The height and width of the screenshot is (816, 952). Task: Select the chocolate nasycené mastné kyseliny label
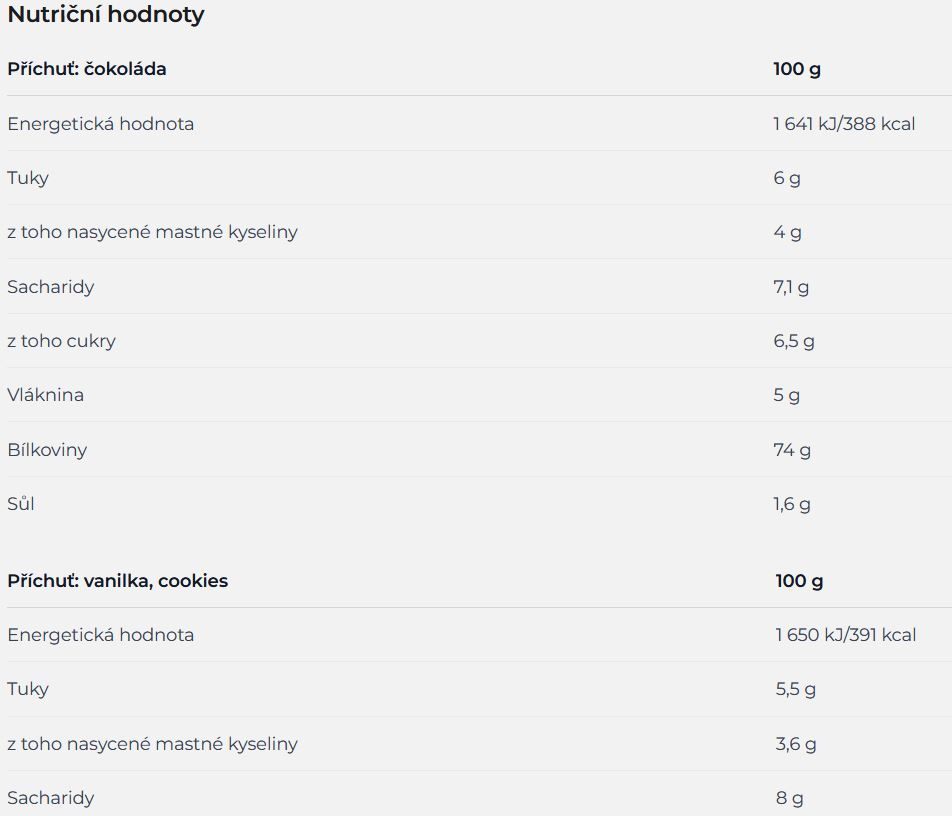point(152,233)
